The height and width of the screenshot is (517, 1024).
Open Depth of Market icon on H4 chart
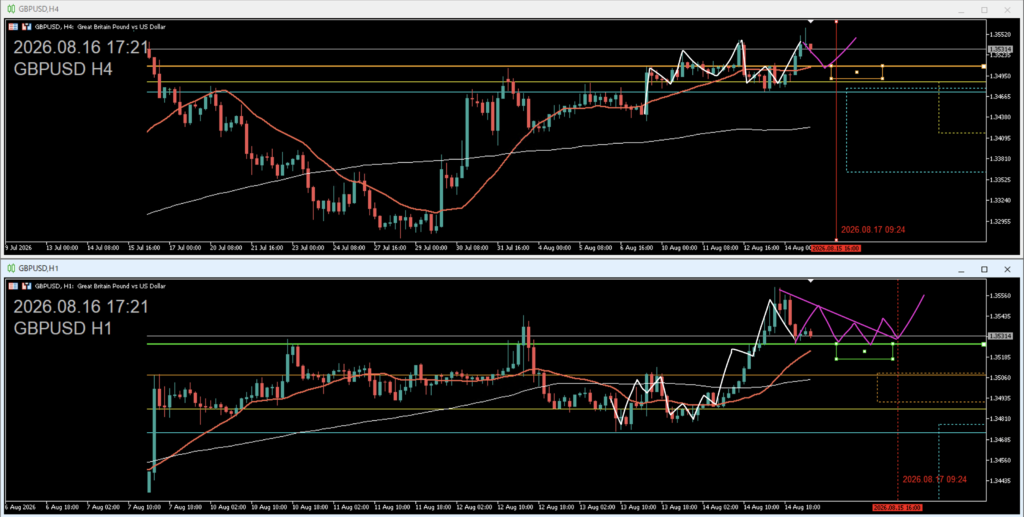point(27,27)
